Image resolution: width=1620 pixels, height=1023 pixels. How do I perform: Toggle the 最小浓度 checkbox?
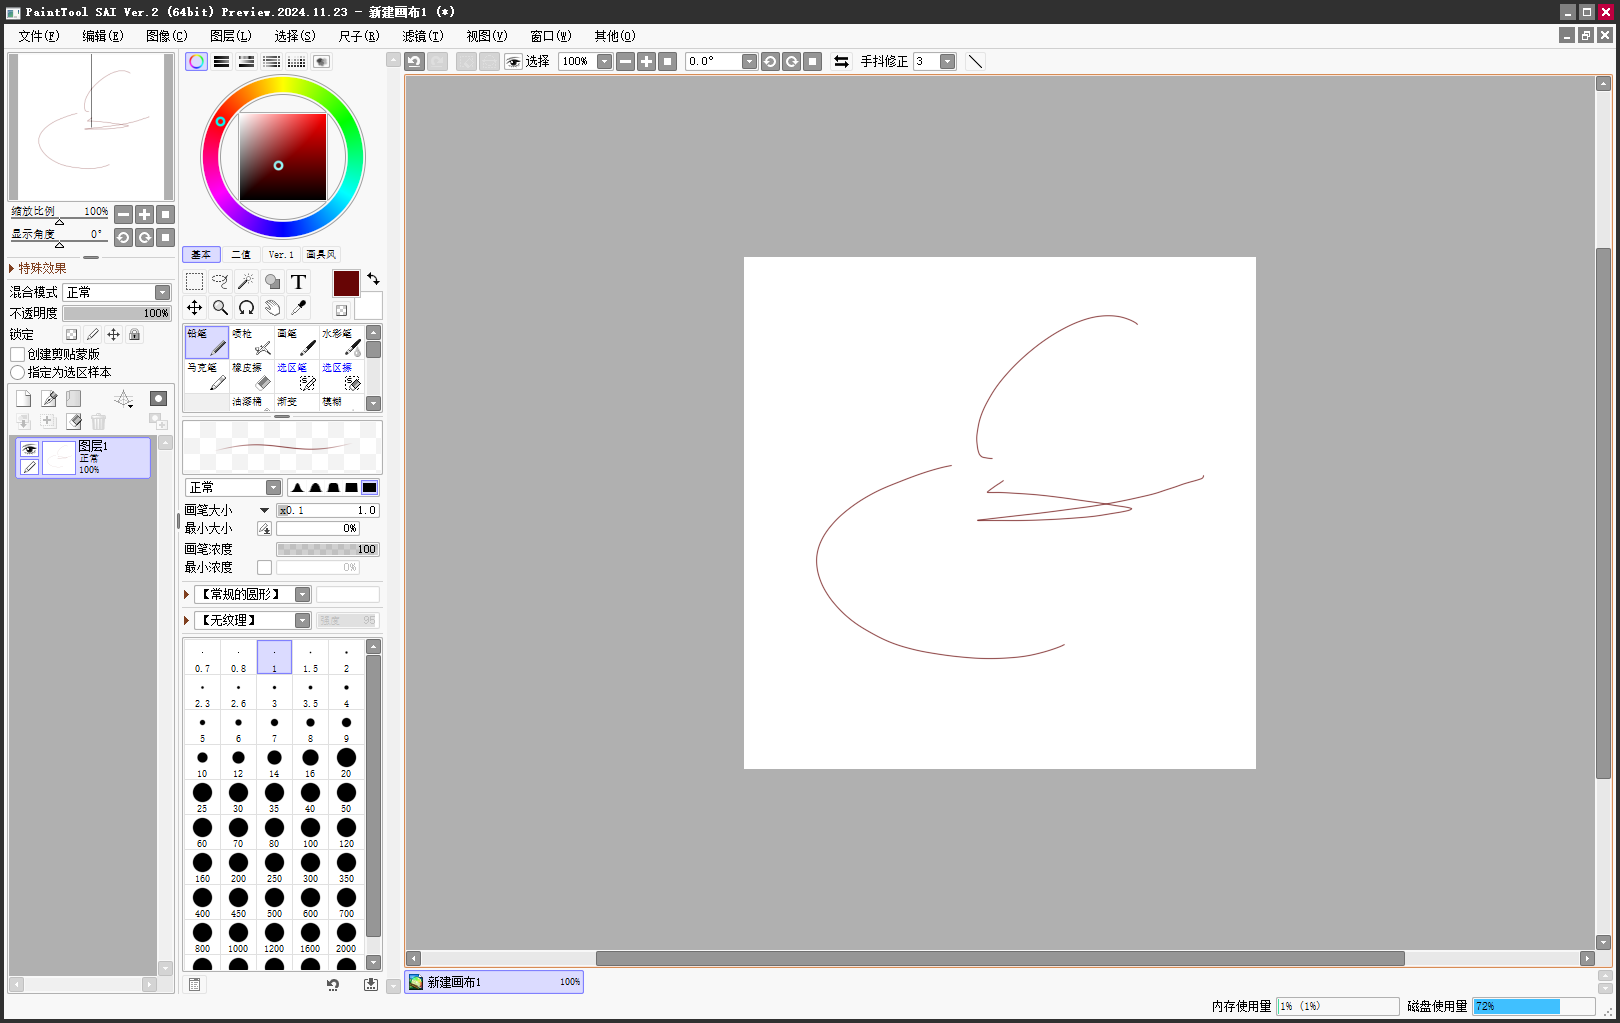pos(264,567)
